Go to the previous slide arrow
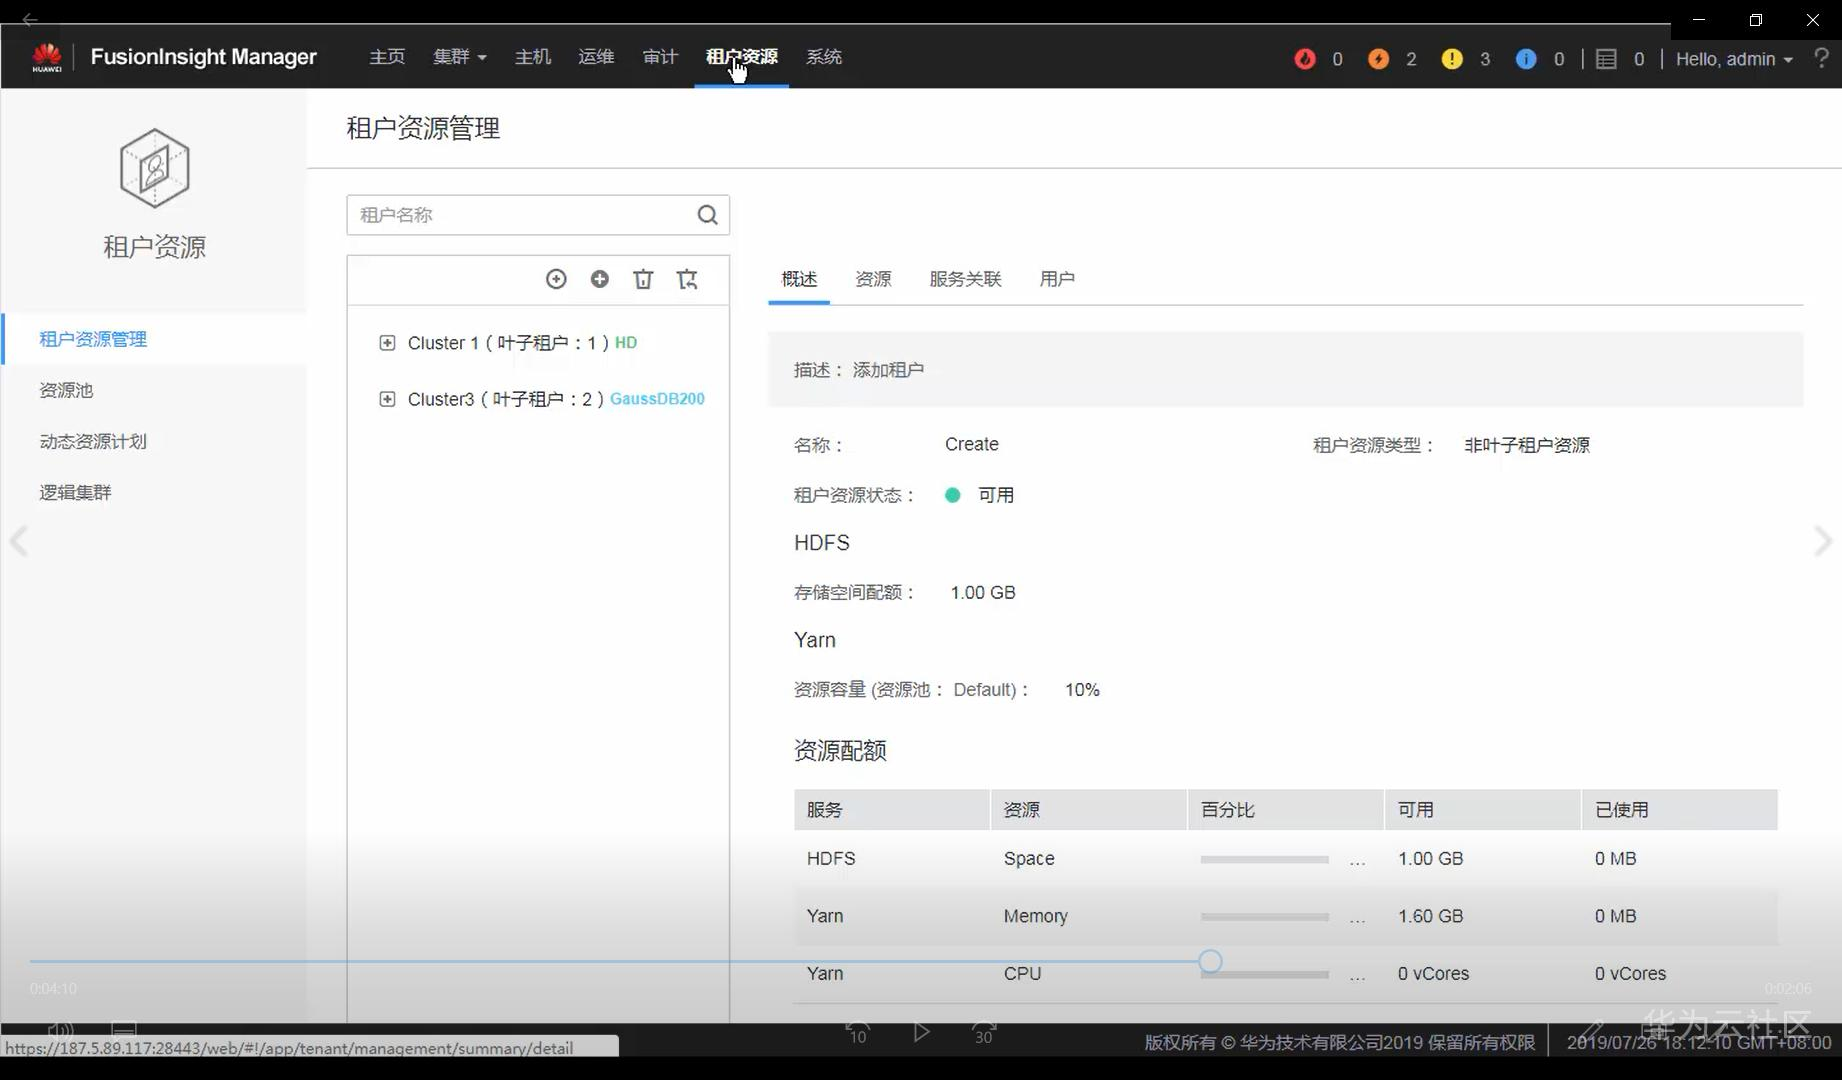This screenshot has height=1080, width=1842. tap(18, 541)
